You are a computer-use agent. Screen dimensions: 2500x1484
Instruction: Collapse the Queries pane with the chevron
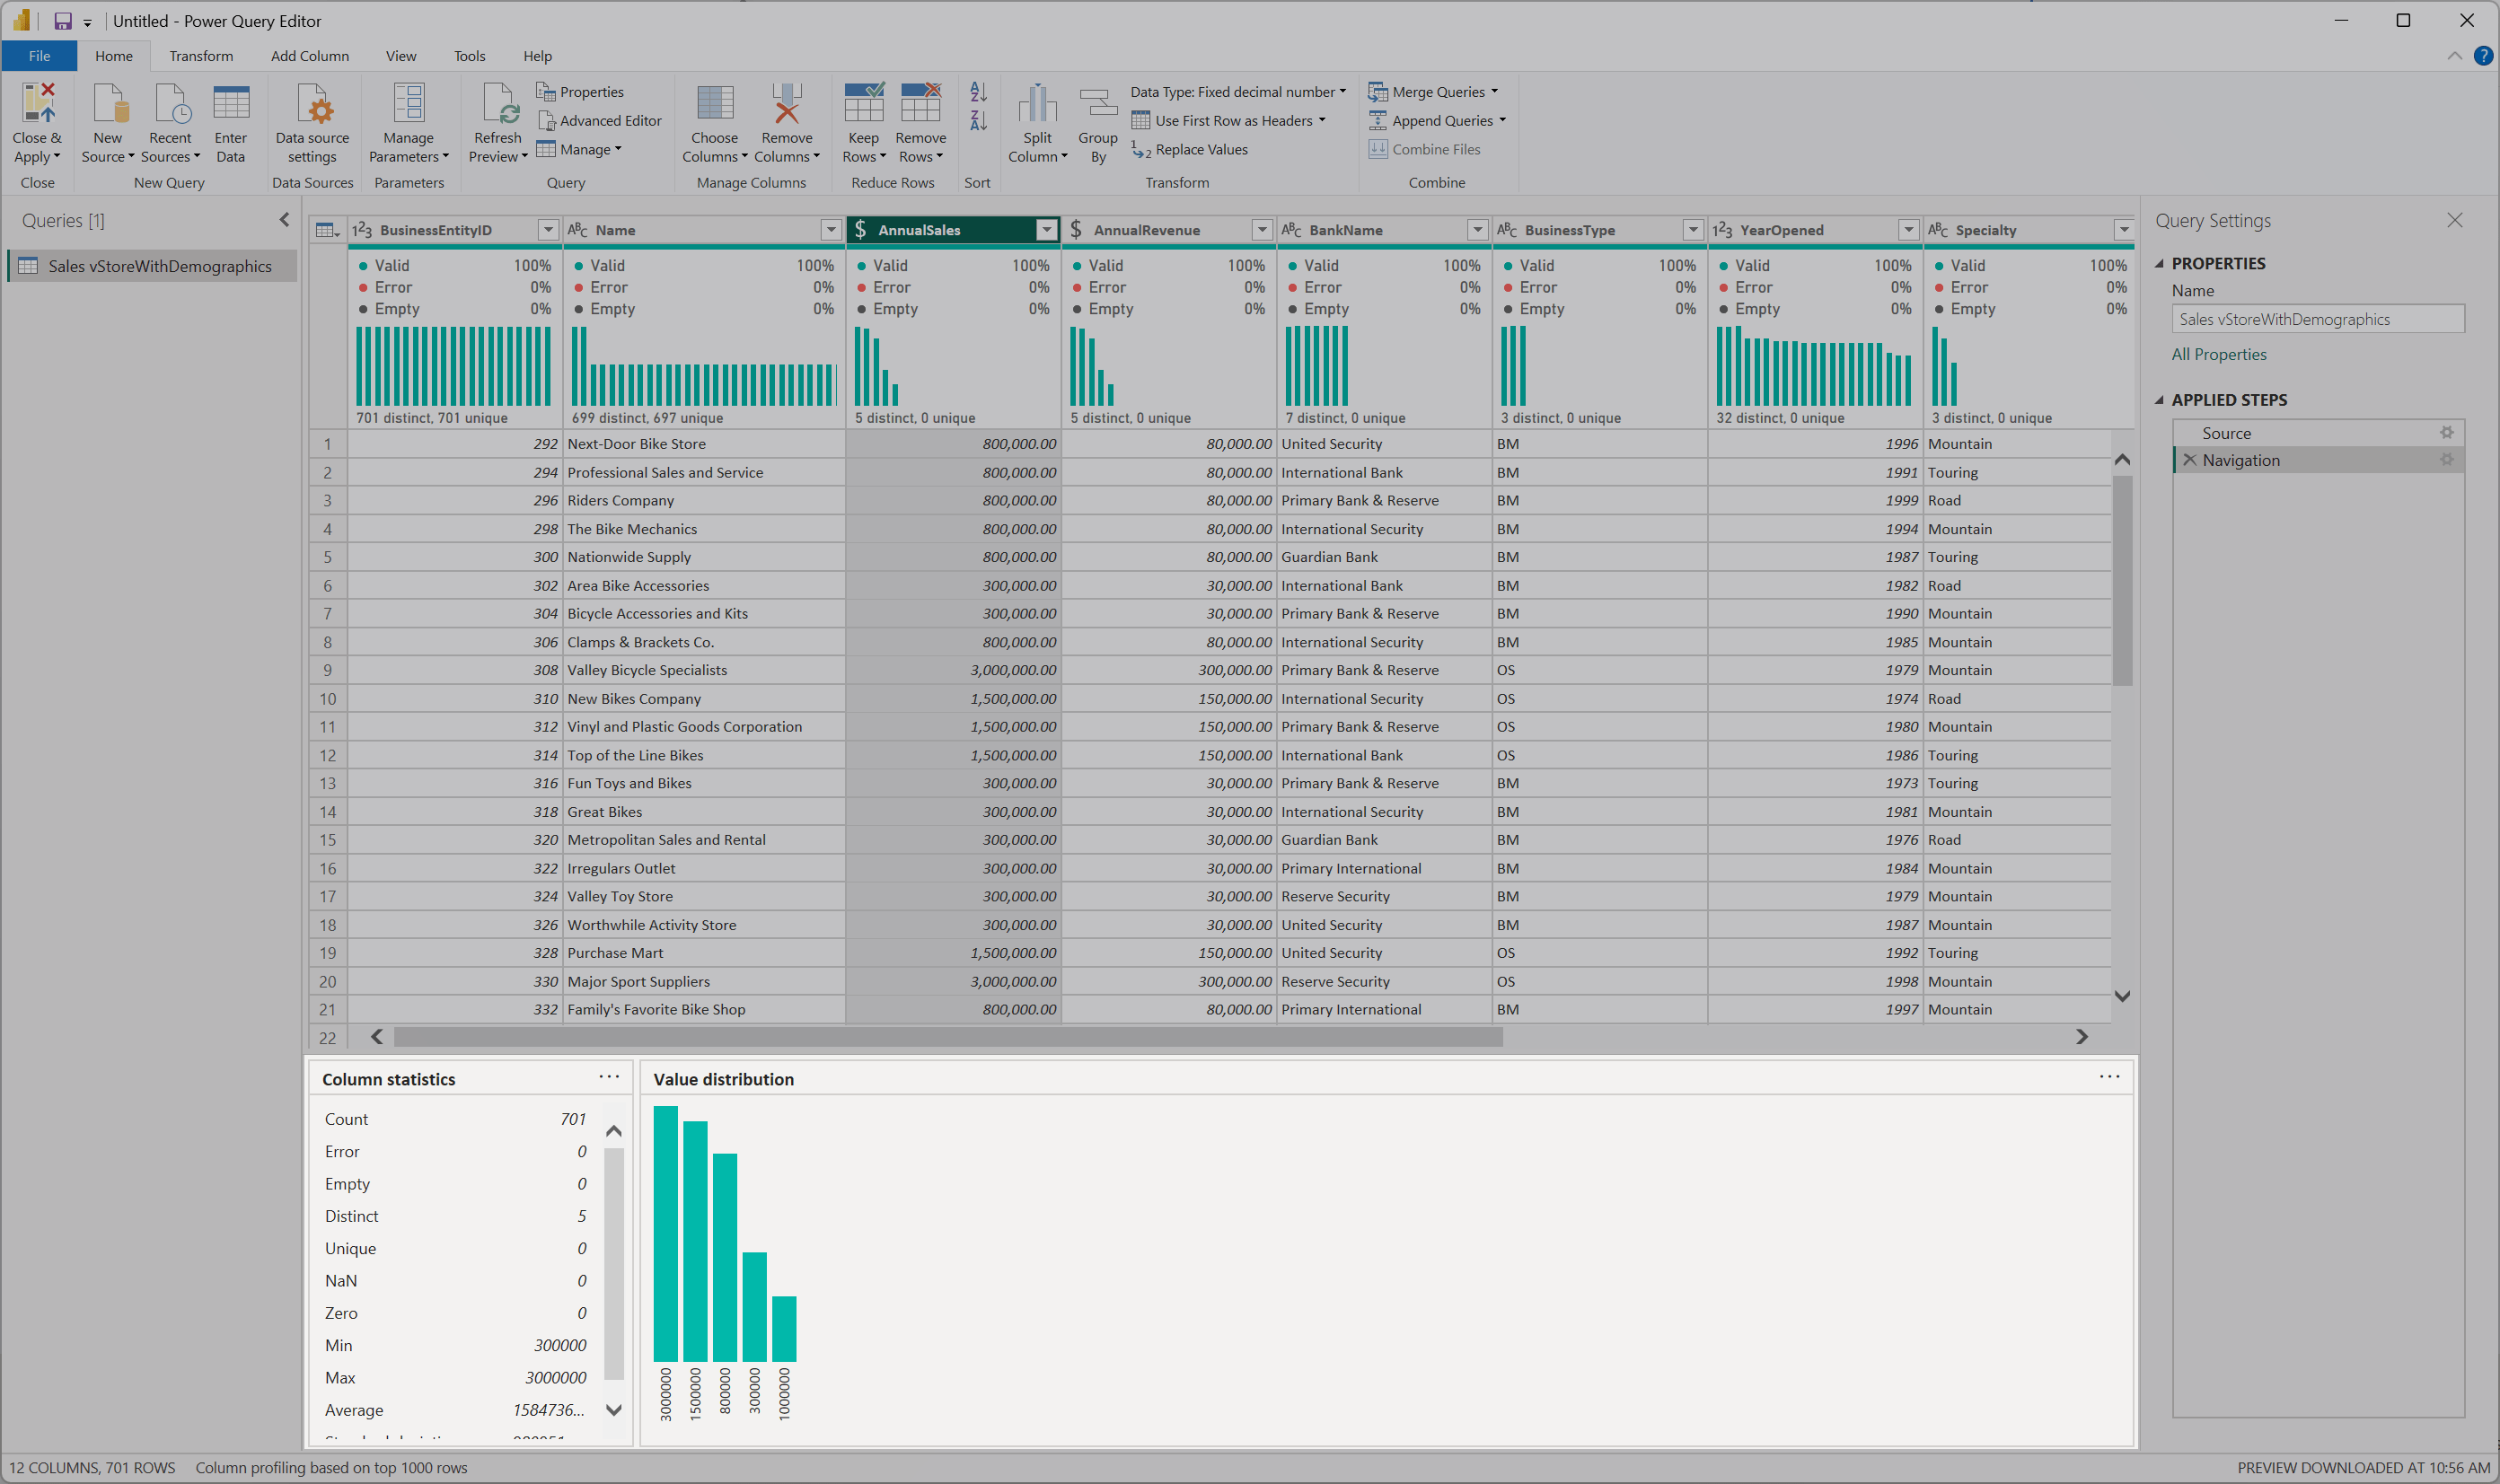click(x=284, y=220)
